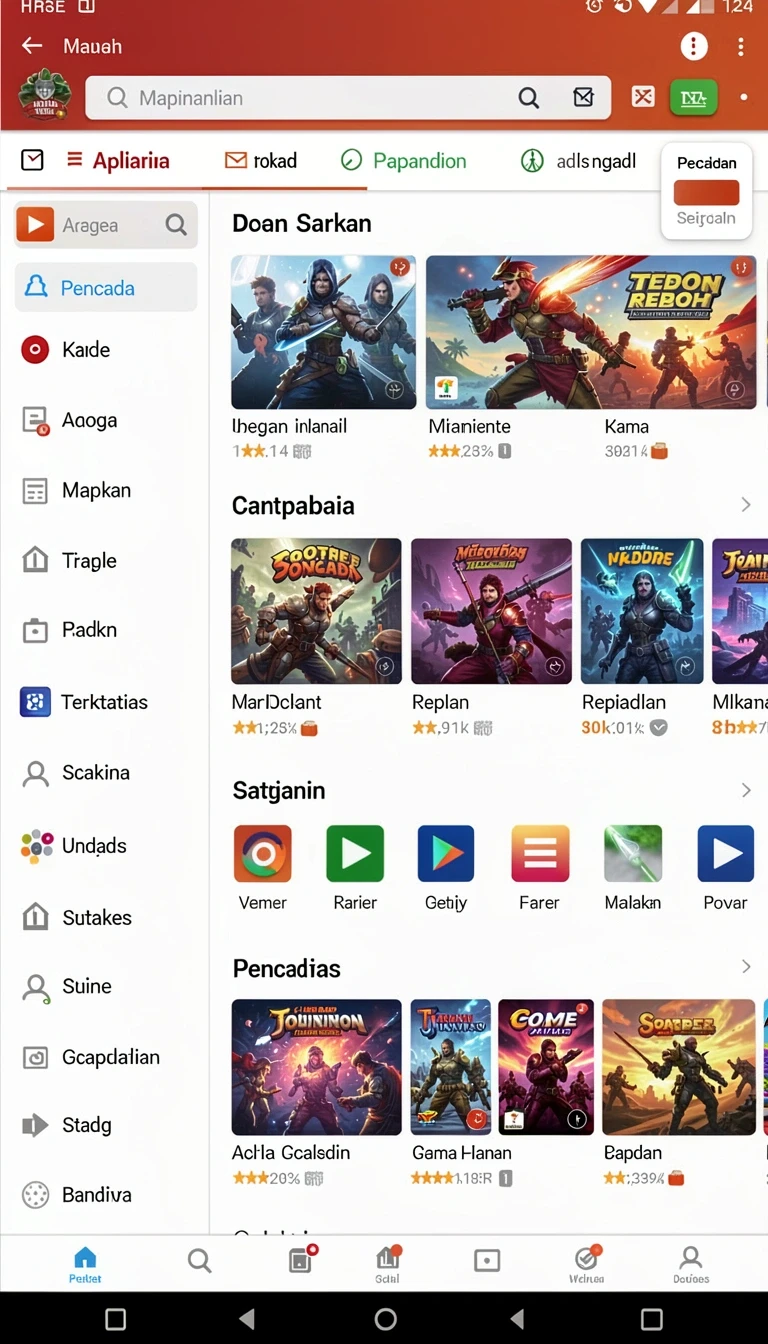
Task: Select Pencada in the sidebar
Action: tap(106, 288)
